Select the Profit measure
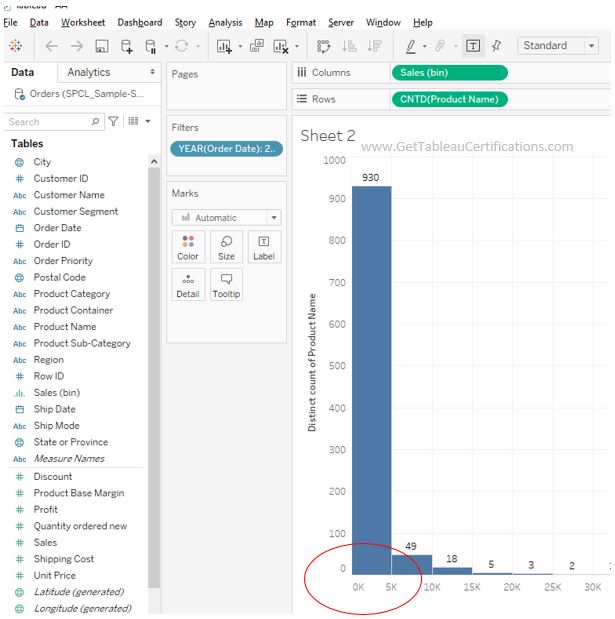 tap(45, 510)
